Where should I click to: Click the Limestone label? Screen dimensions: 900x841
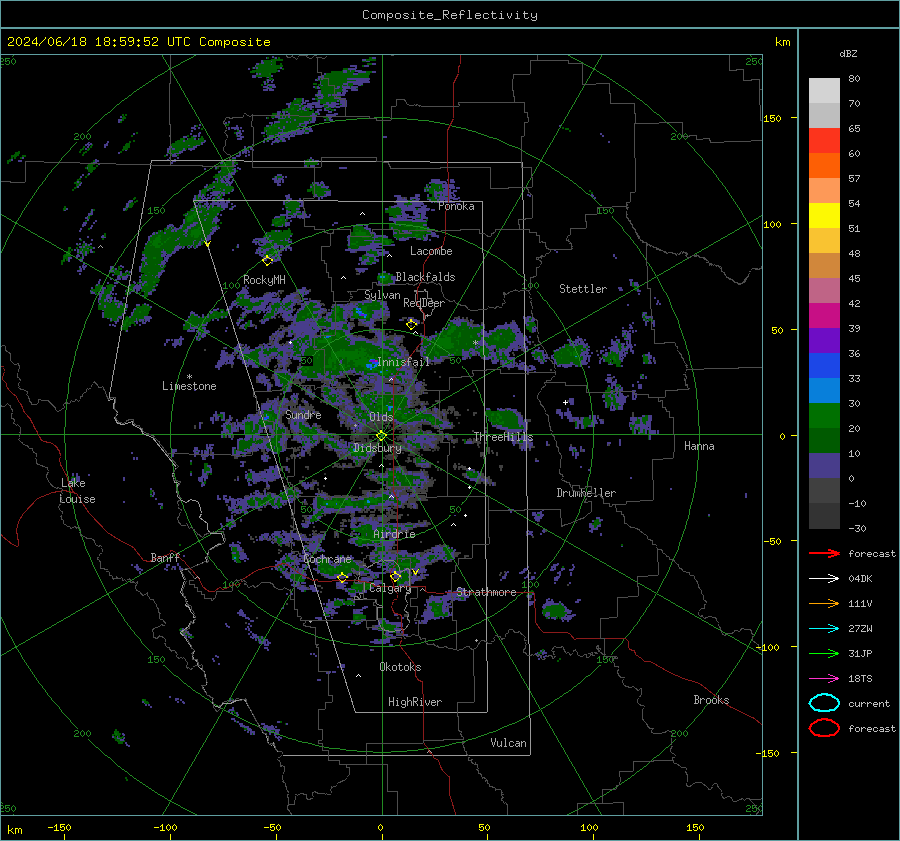189,386
